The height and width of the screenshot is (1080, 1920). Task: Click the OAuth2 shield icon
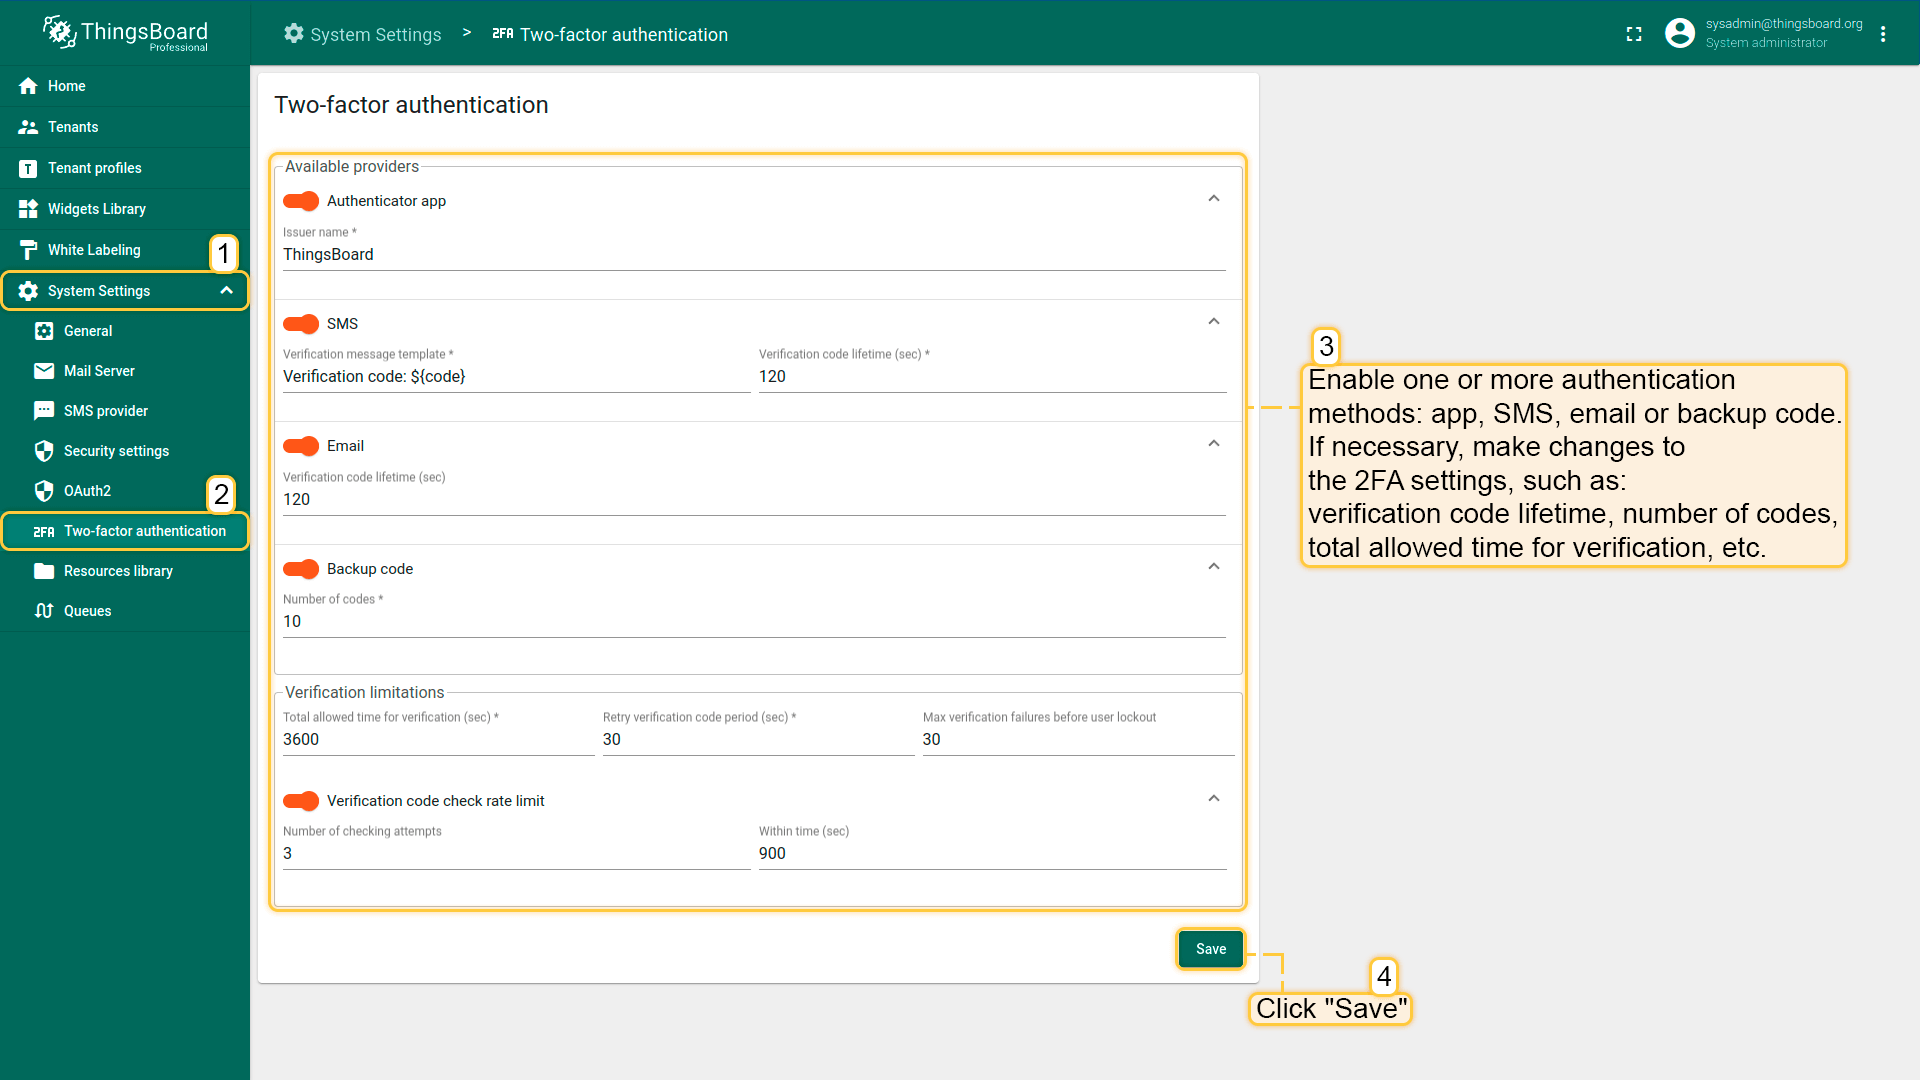point(44,491)
